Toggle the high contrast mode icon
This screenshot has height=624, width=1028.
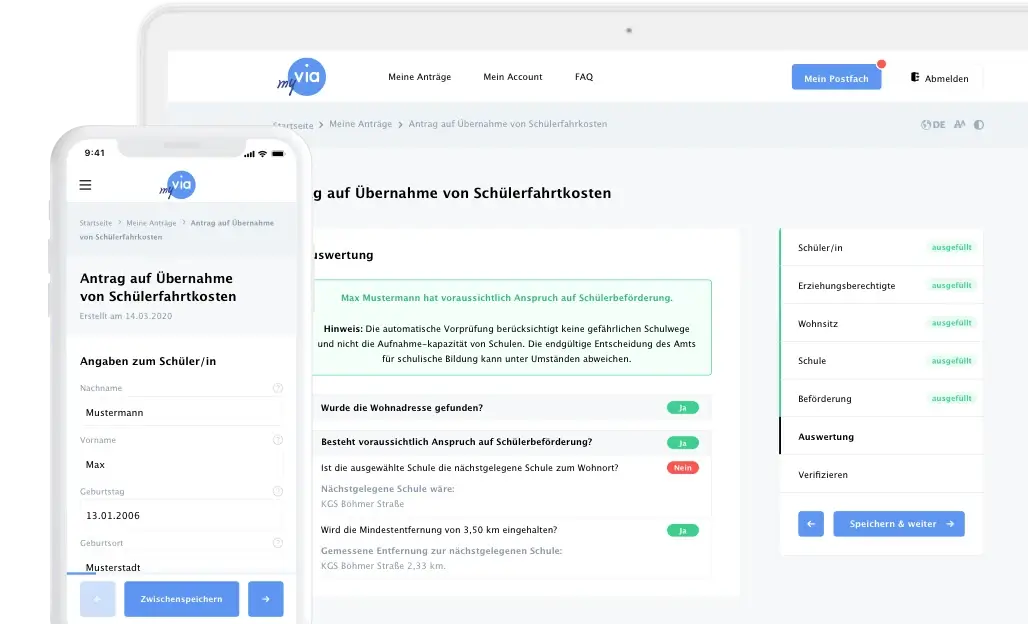(979, 125)
